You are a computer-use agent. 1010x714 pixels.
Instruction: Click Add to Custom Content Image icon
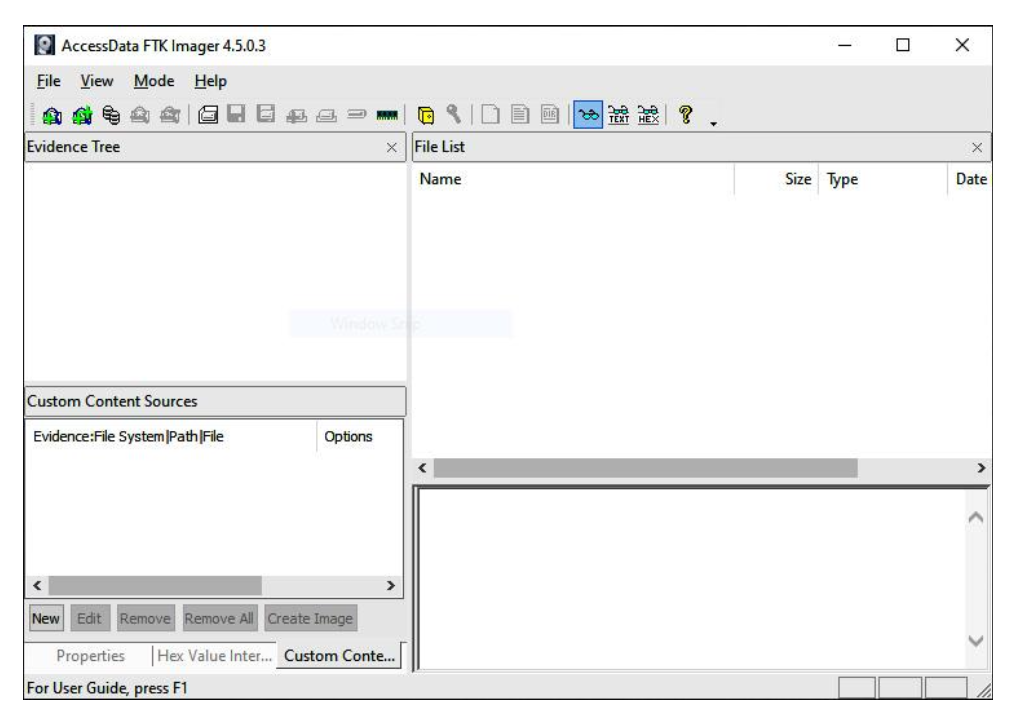(296, 116)
